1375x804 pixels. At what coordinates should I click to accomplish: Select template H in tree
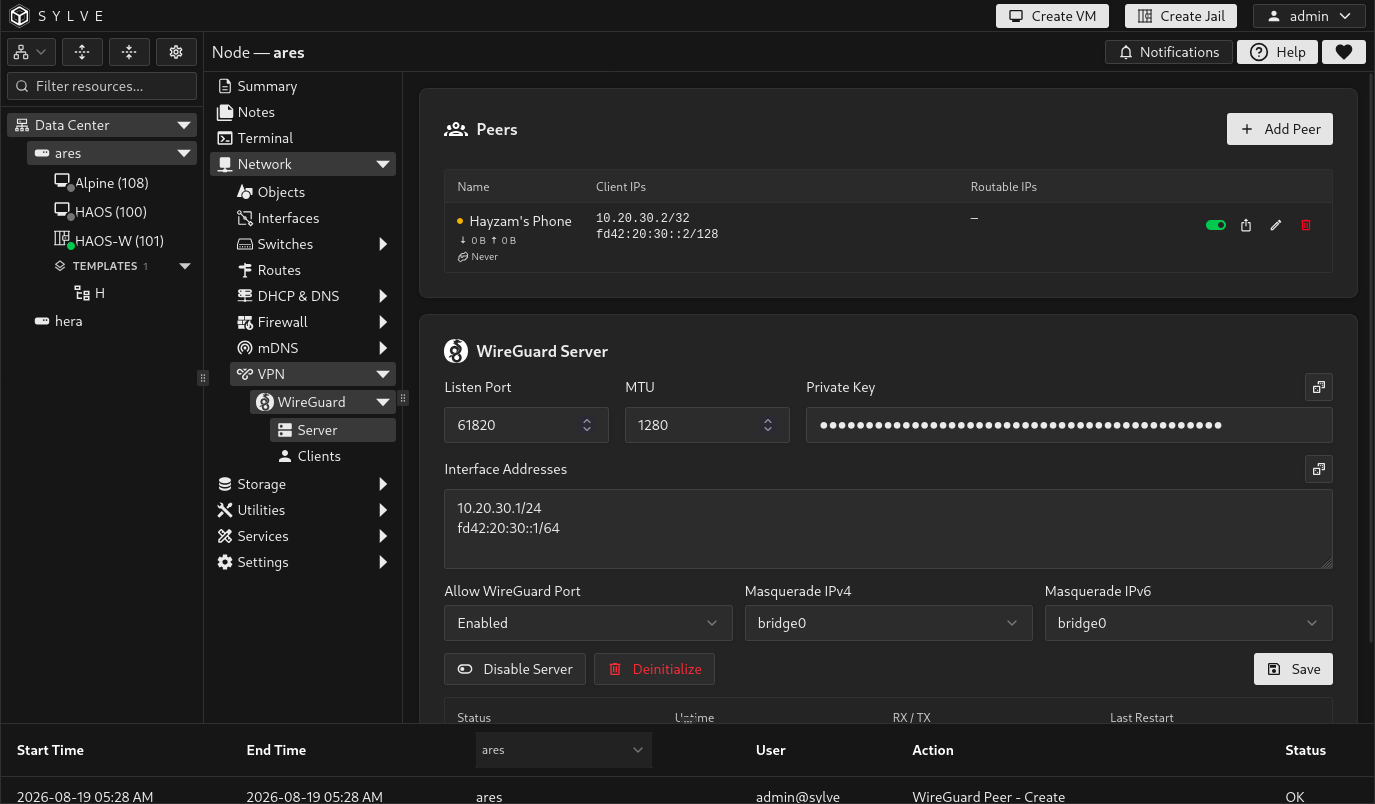90,293
